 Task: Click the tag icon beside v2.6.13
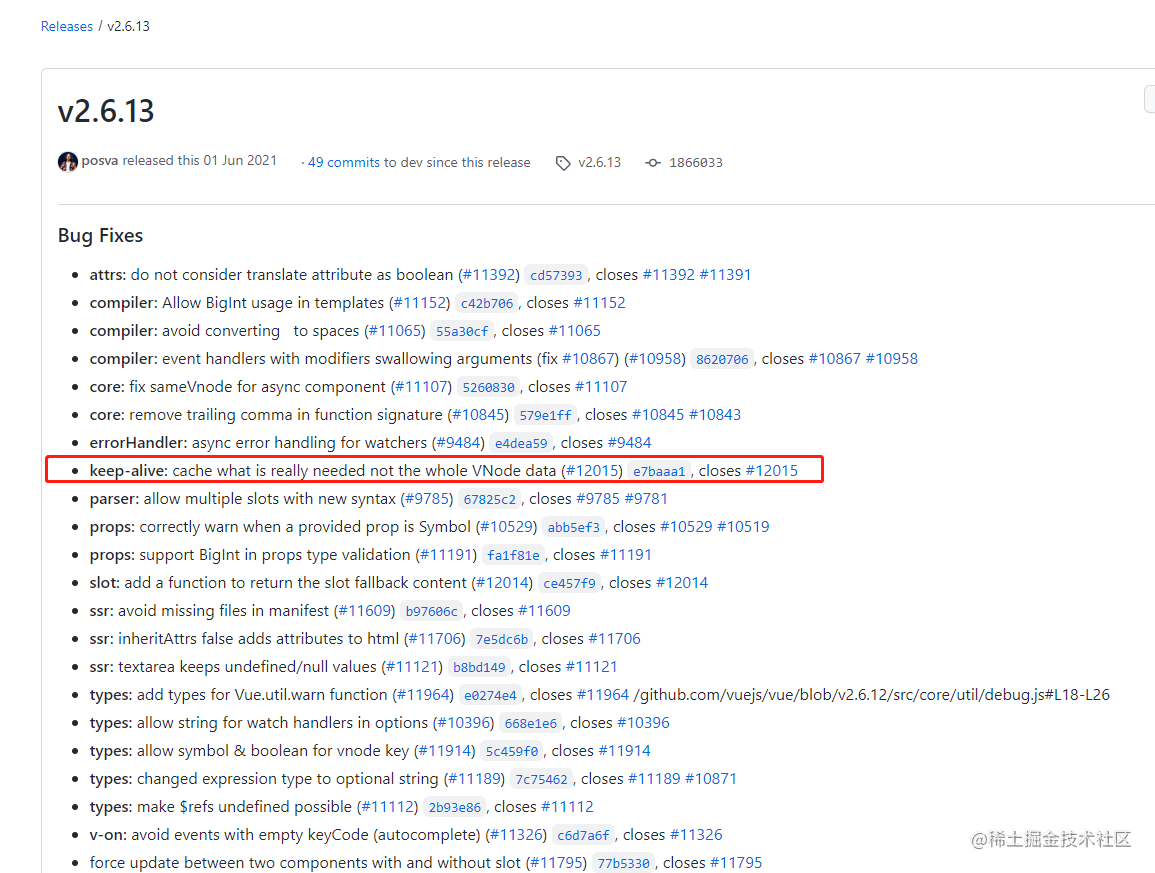coord(563,163)
